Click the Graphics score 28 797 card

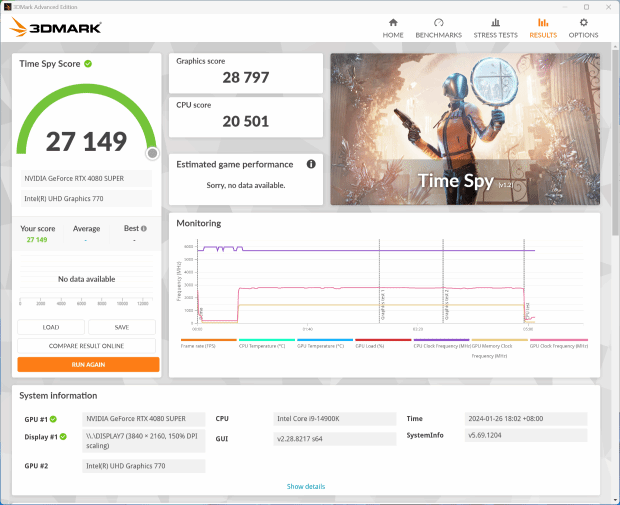tap(246, 73)
